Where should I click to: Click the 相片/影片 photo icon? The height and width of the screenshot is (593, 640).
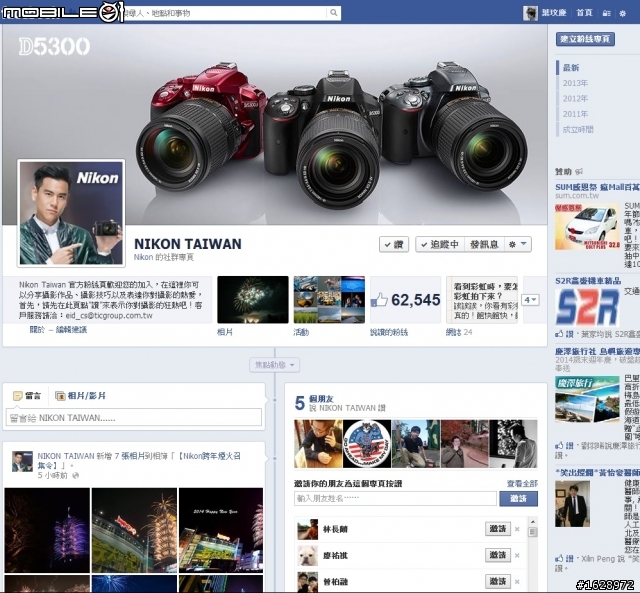pyautogui.click(x=60, y=396)
